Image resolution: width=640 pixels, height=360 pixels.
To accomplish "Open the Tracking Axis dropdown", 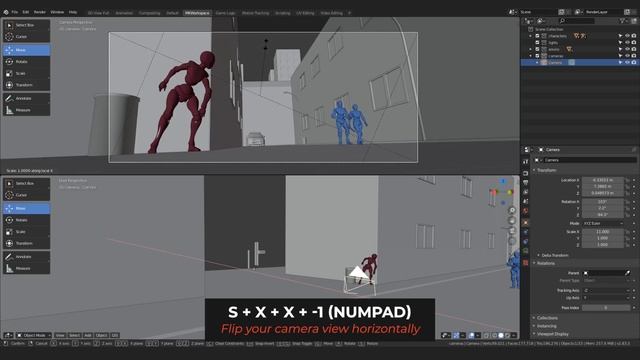I will click(606, 291).
